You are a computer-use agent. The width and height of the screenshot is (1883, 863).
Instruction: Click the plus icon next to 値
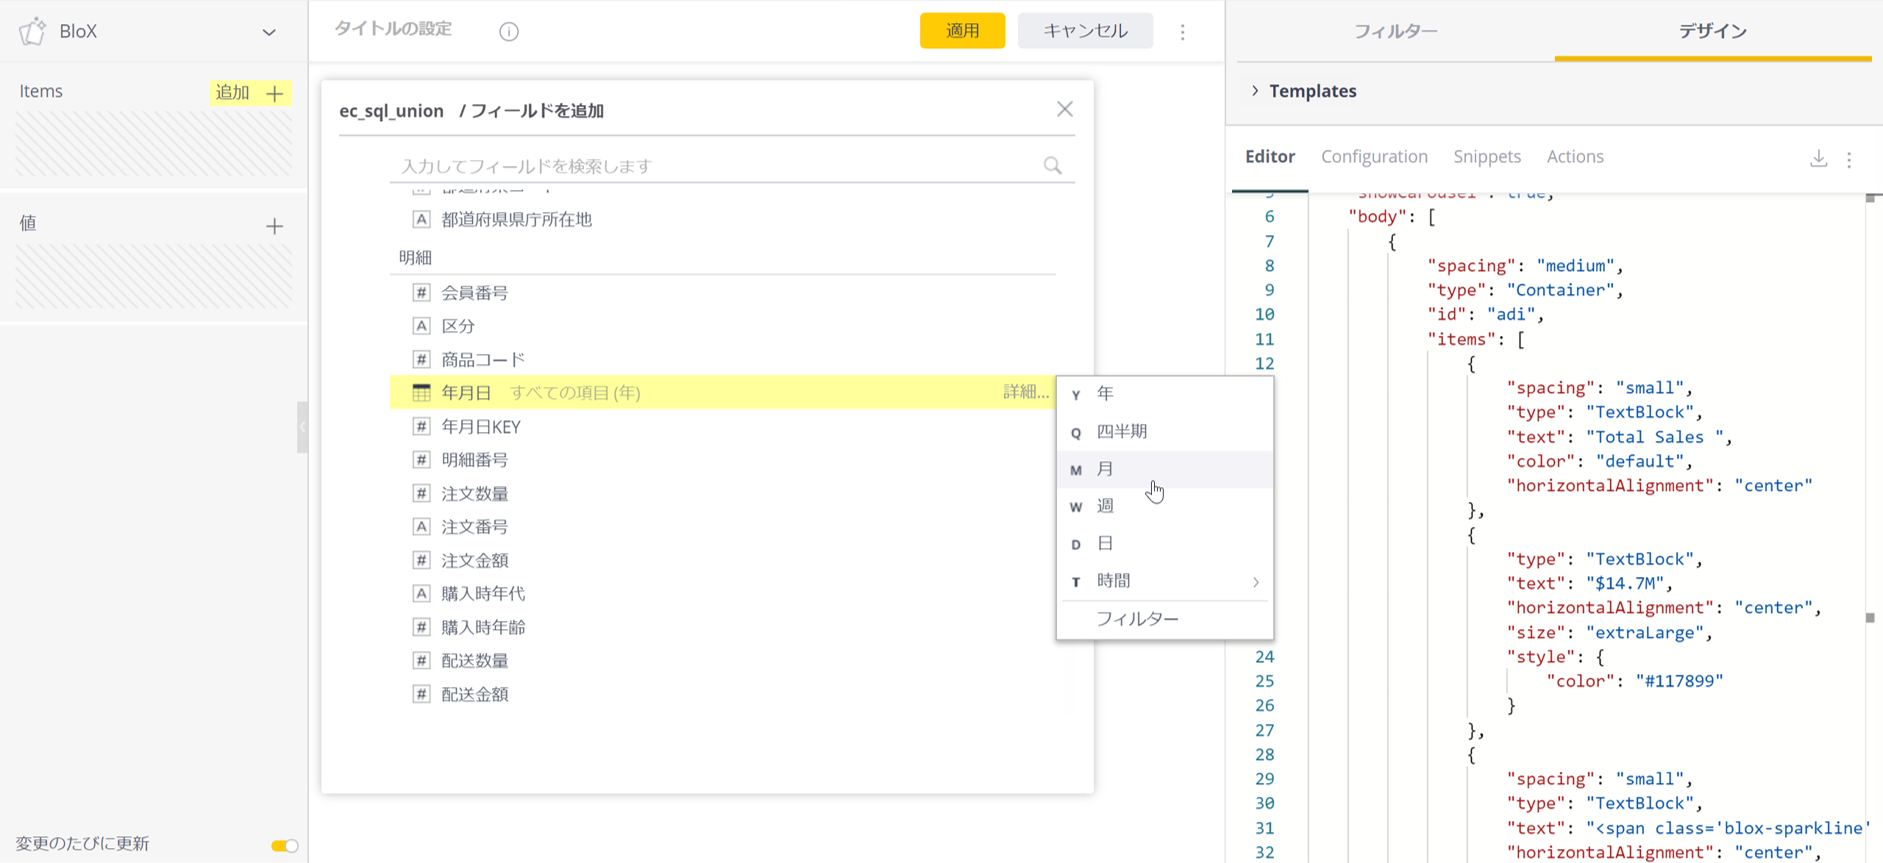(x=274, y=226)
